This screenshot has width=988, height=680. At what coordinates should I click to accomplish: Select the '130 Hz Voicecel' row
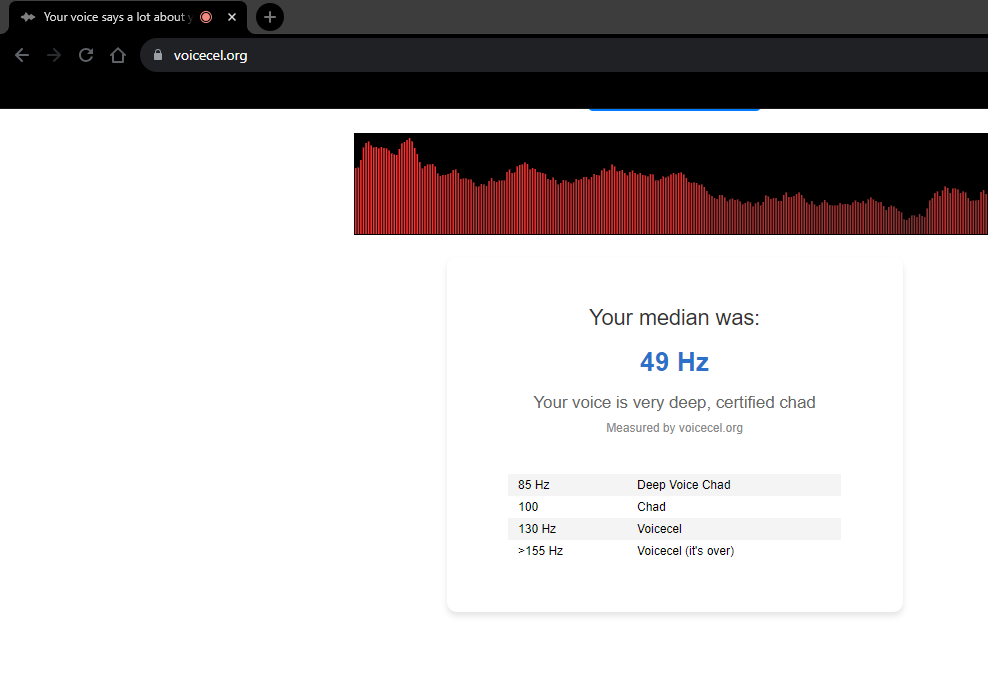coord(674,528)
